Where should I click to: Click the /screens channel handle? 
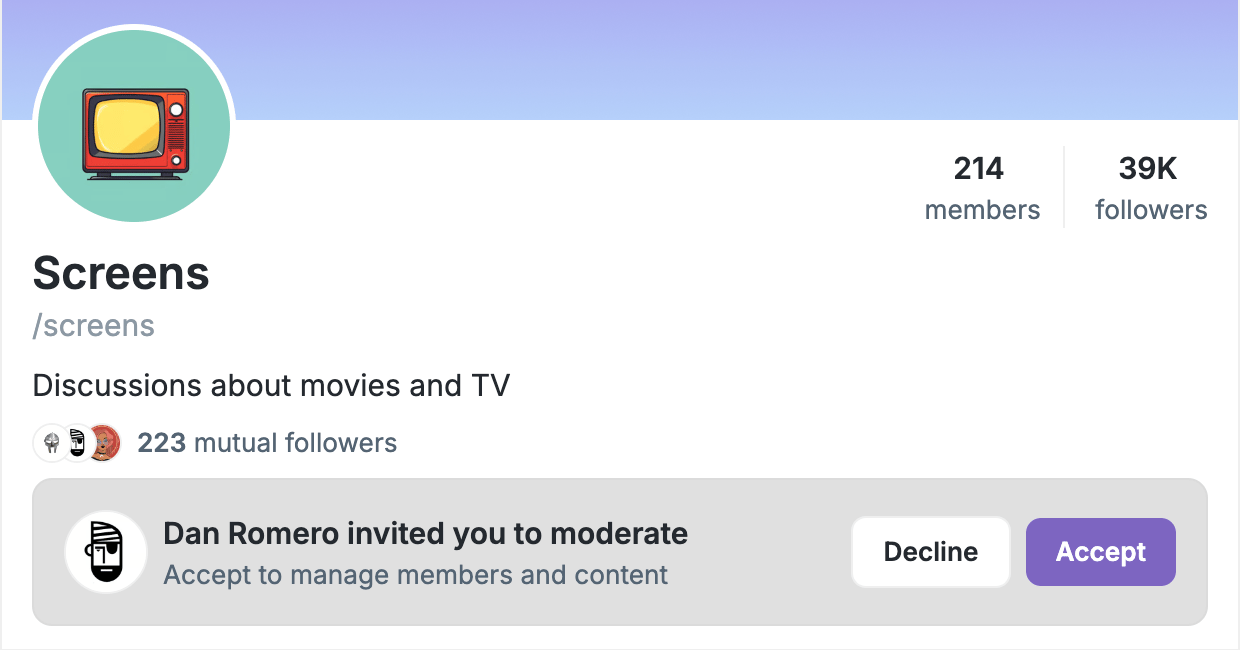click(94, 326)
